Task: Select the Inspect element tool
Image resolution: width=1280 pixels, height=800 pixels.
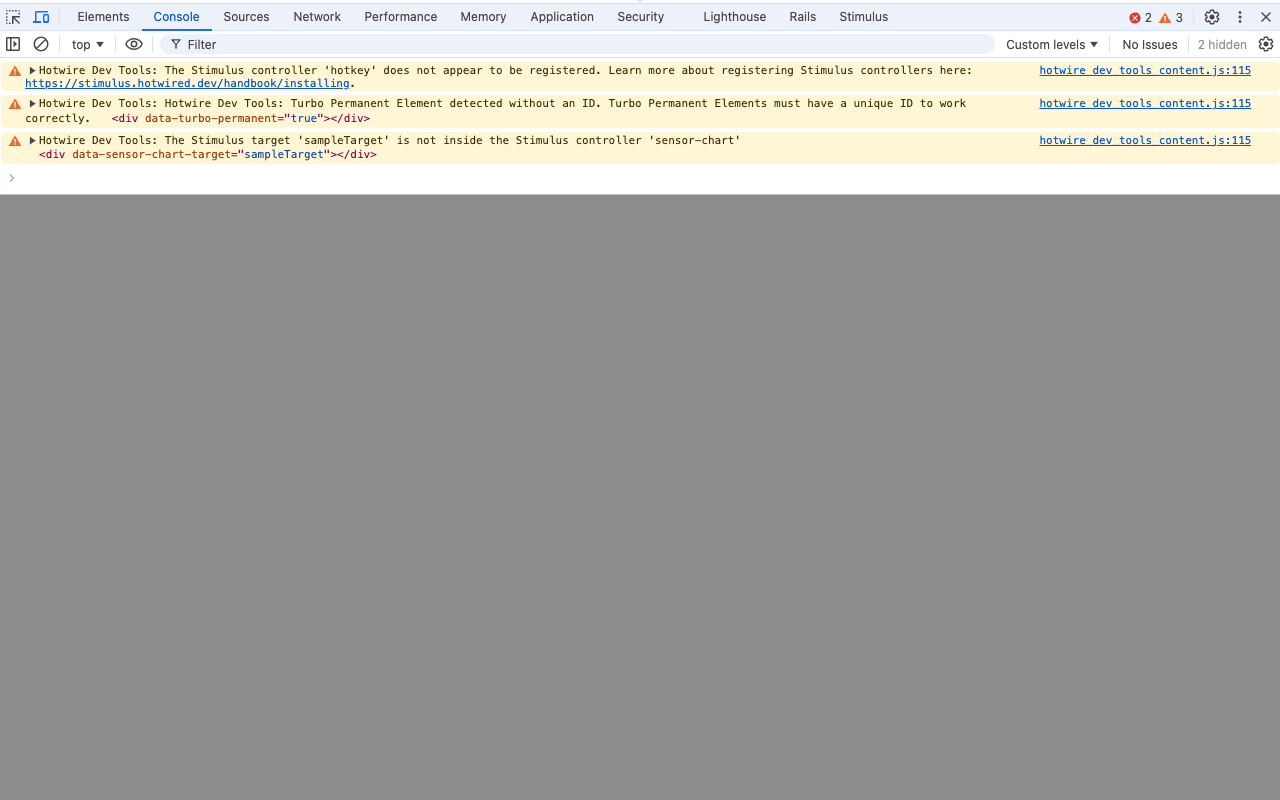Action: (13, 17)
